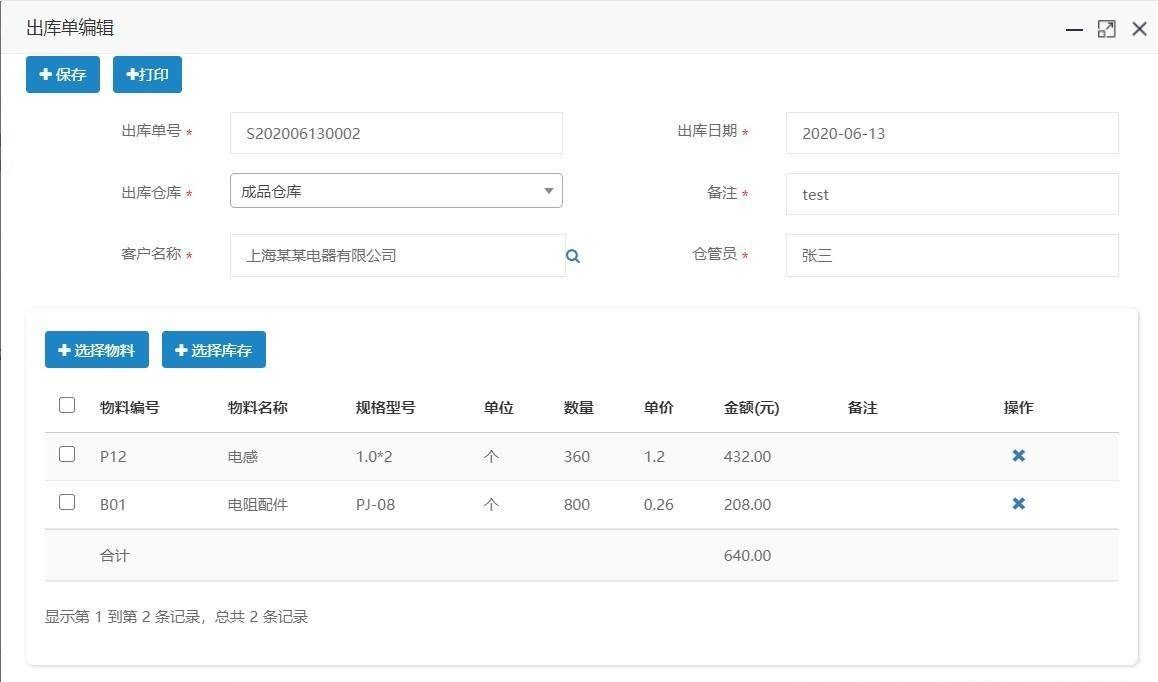Remove the B01 row with its X icon
The height and width of the screenshot is (682, 1158).
coord(1018,504)
